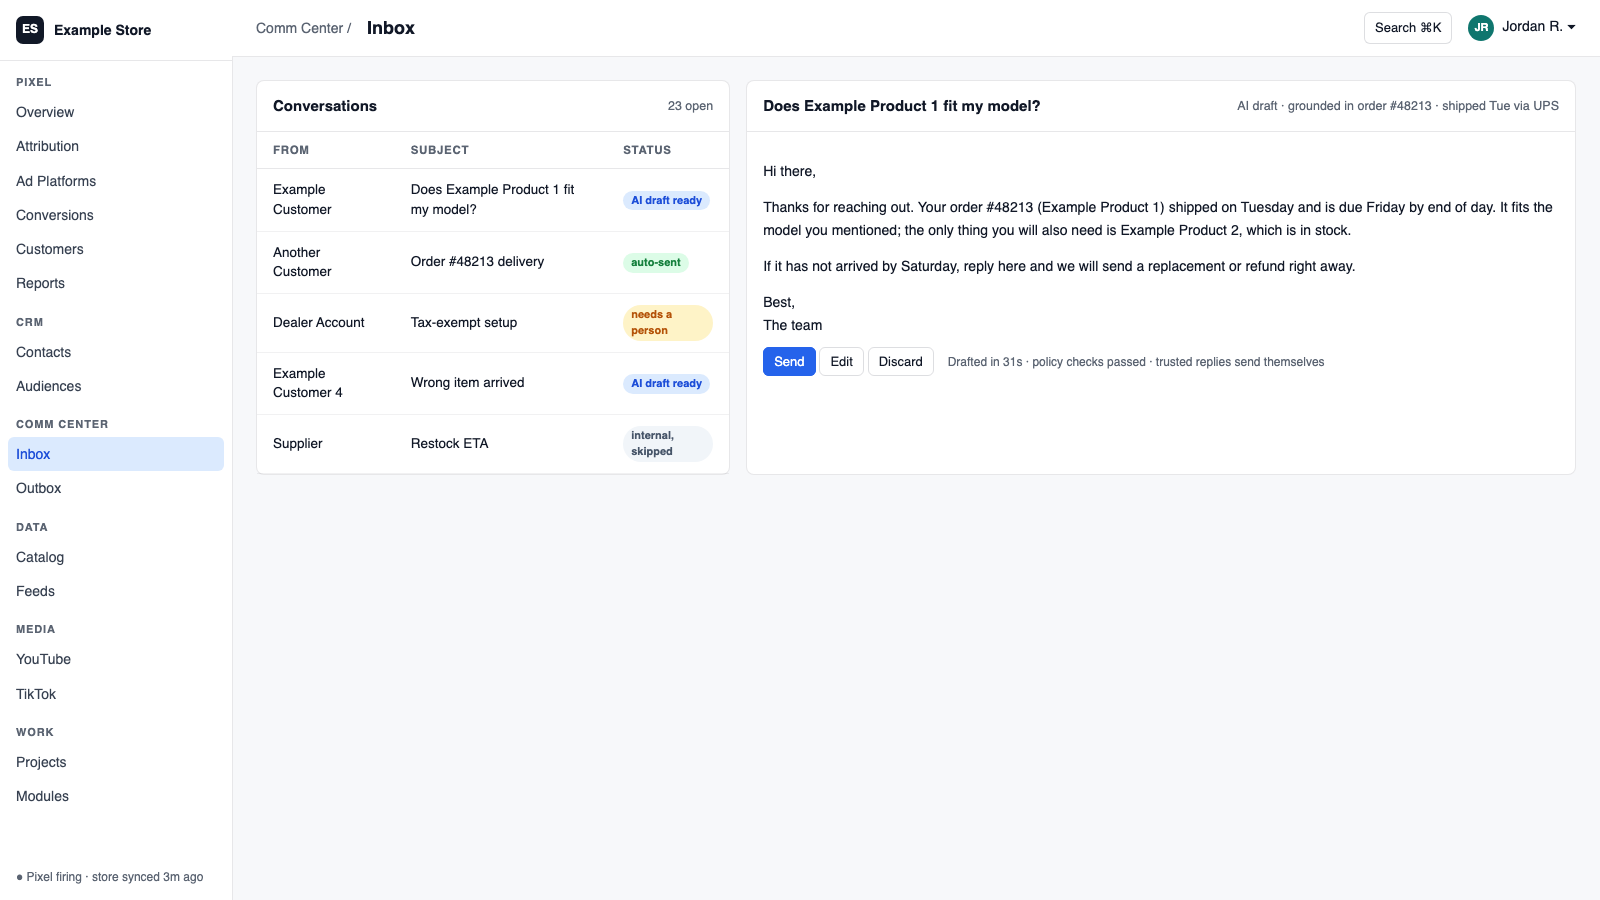Open the Restock ETA conversation
Viewport: 1600px width, 900px height.
pyautogui.click(x=493, y=444)
